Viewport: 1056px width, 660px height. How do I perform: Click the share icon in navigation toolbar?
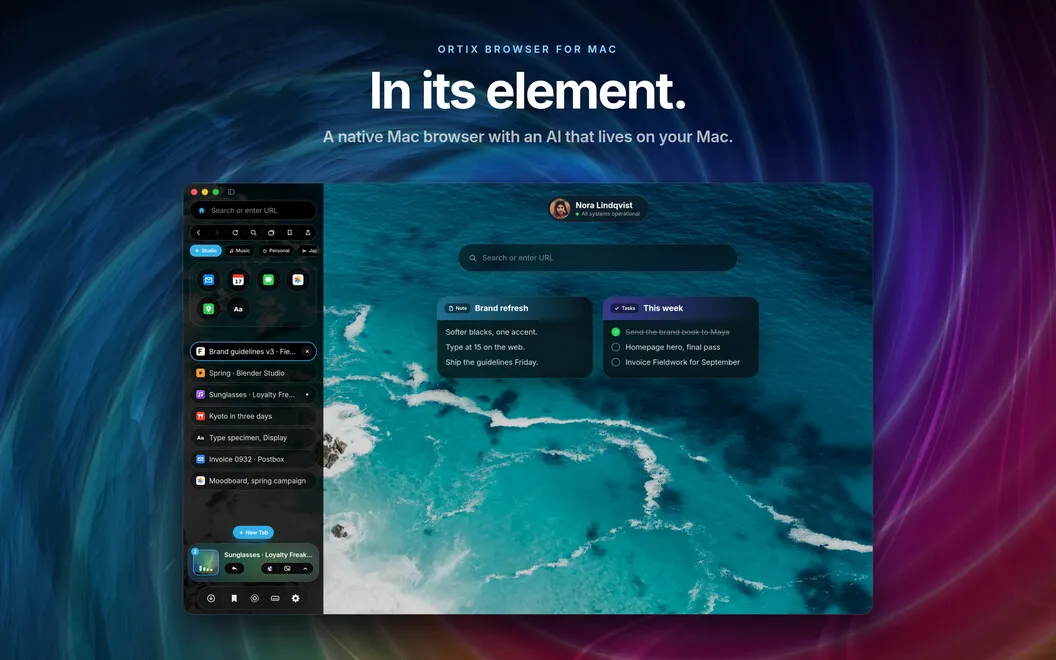pyautogui.click(x=308, y=232)
